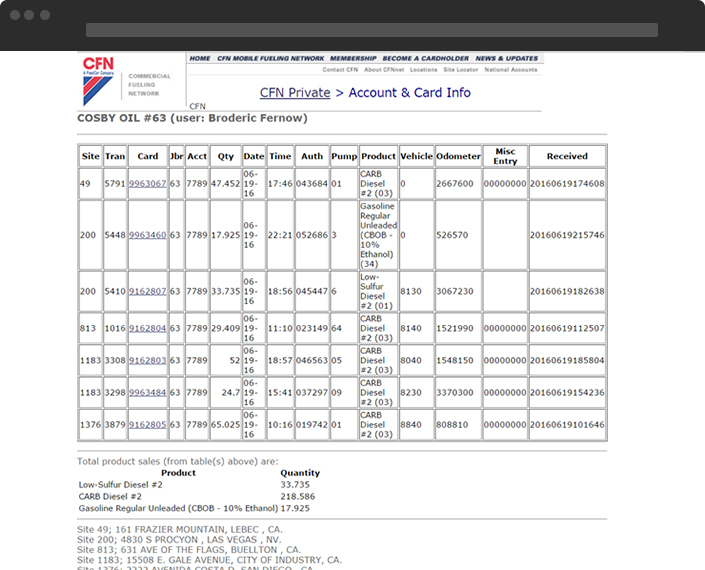The width and height of the screenshot is (705, 570).
Task: Select quantity value 65.025
Action: tap(225, 425)
